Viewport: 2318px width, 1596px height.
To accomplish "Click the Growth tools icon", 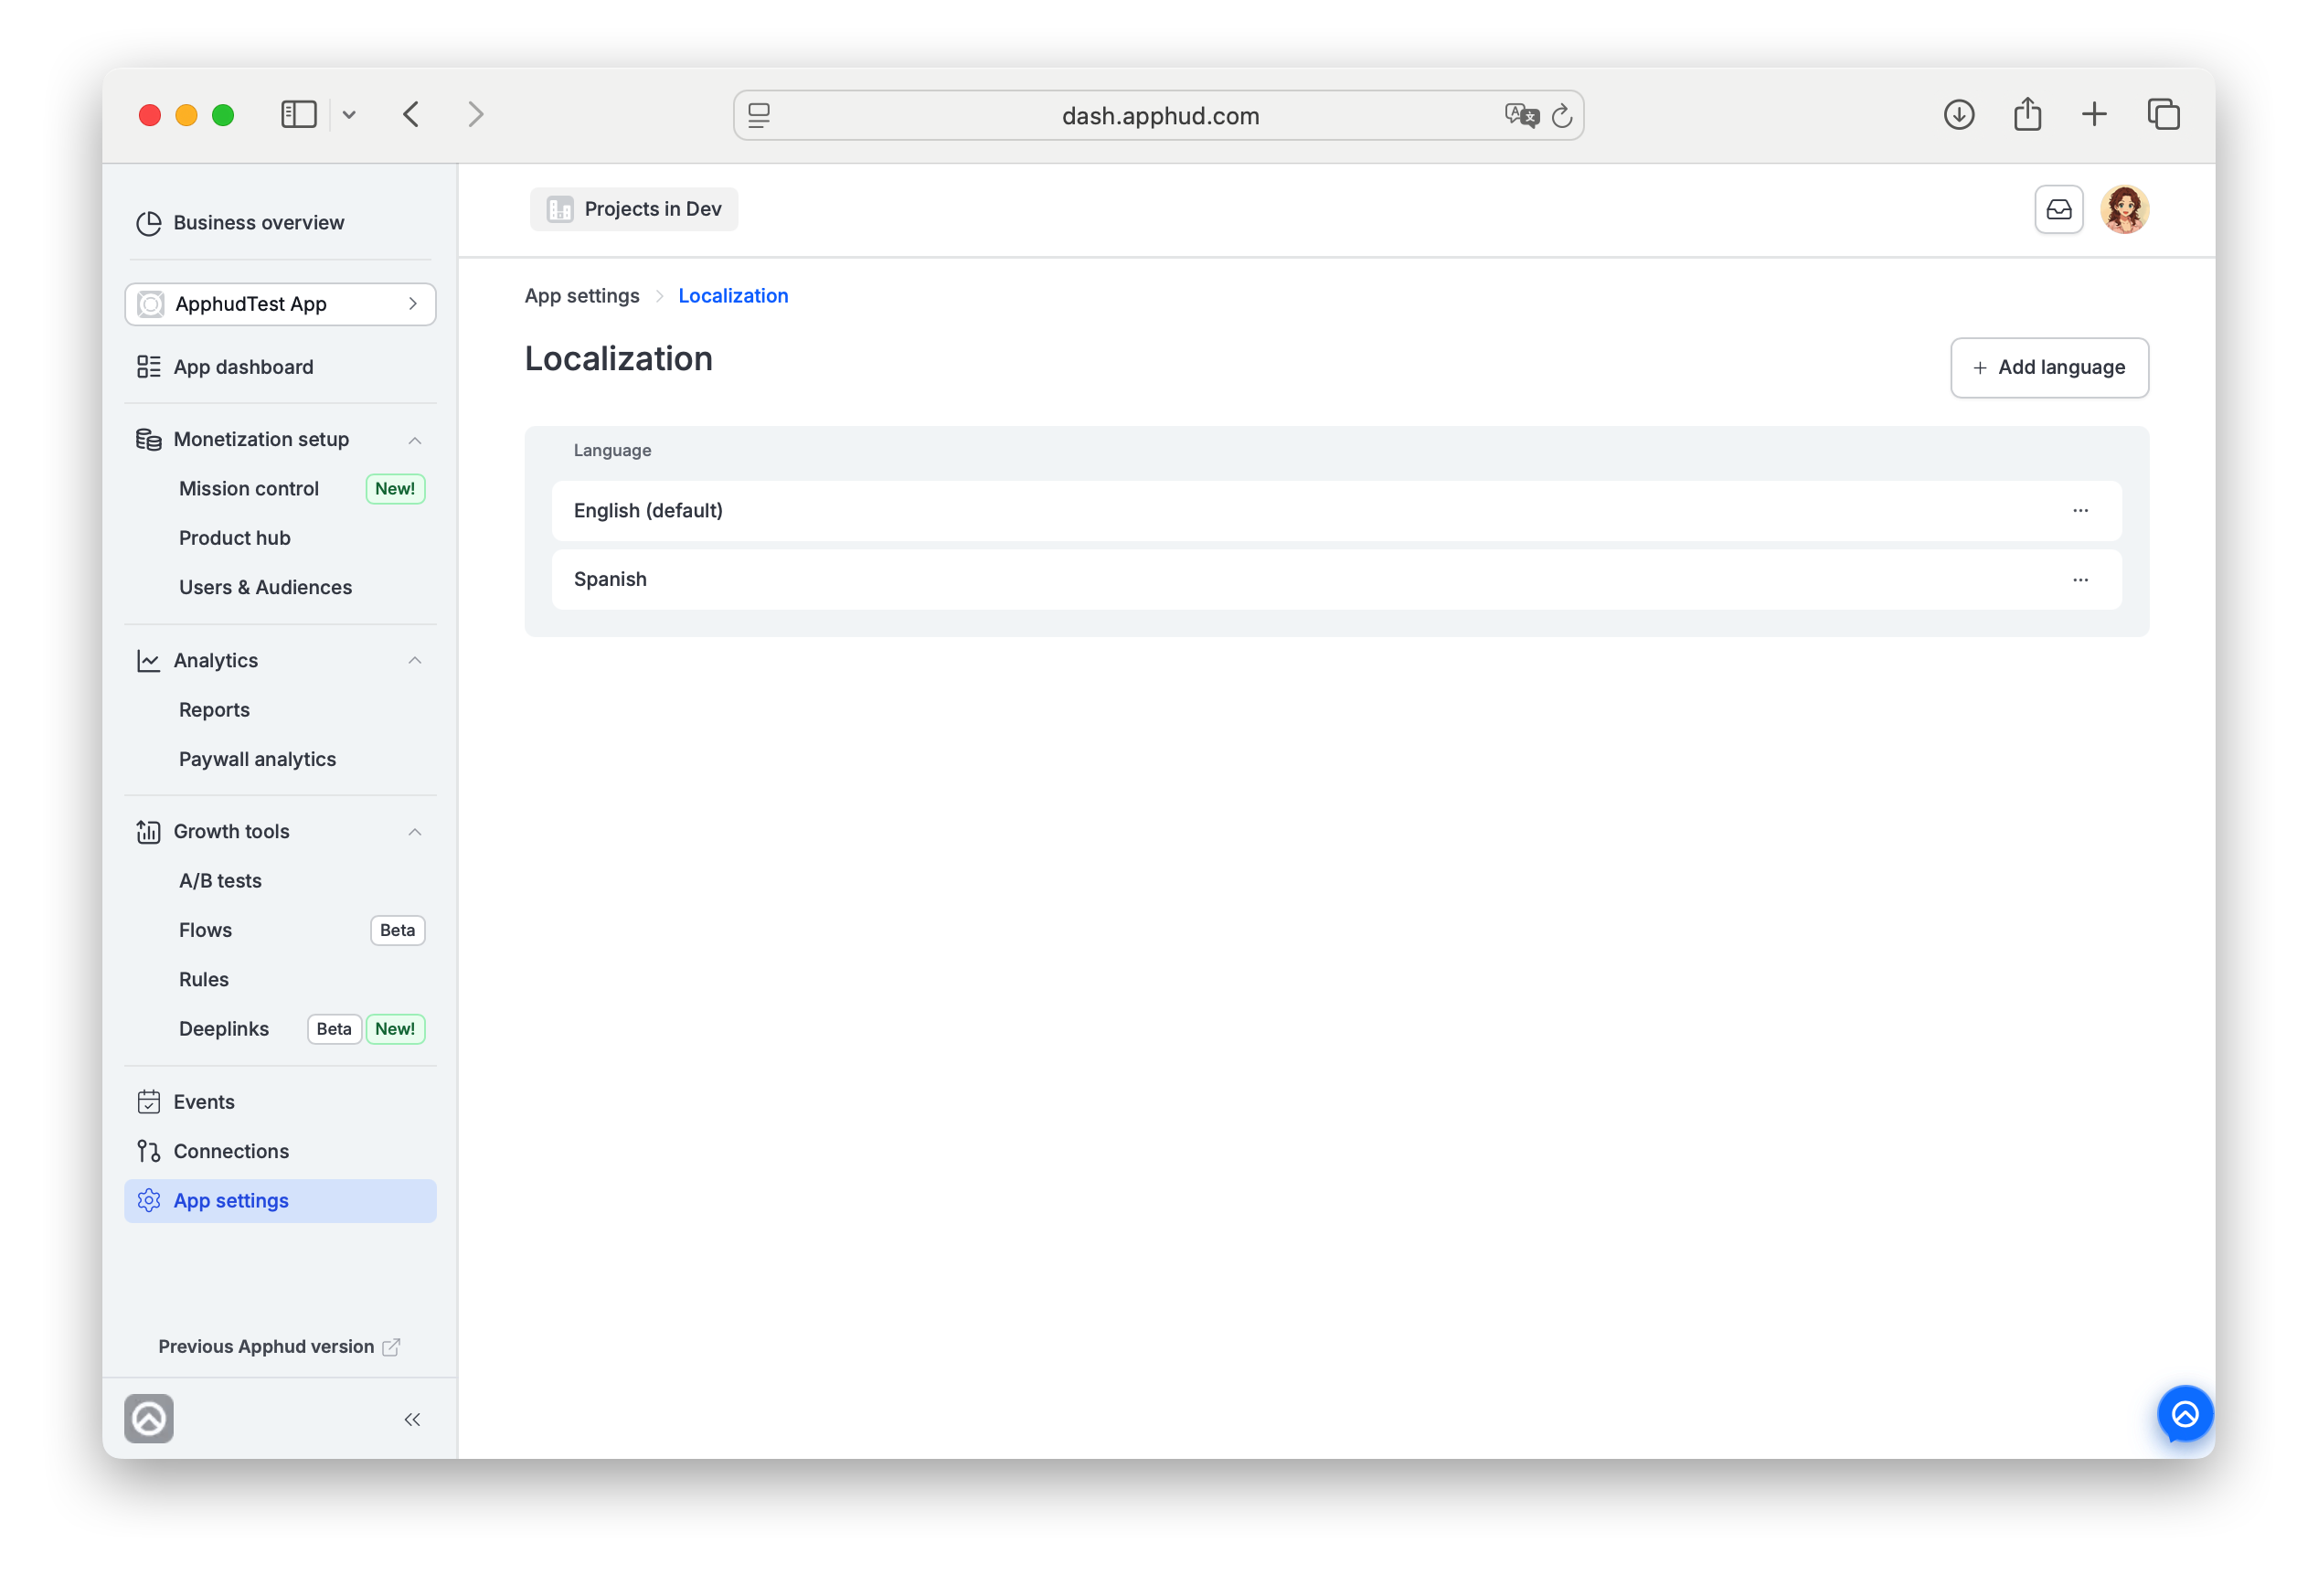I will 149,832.
